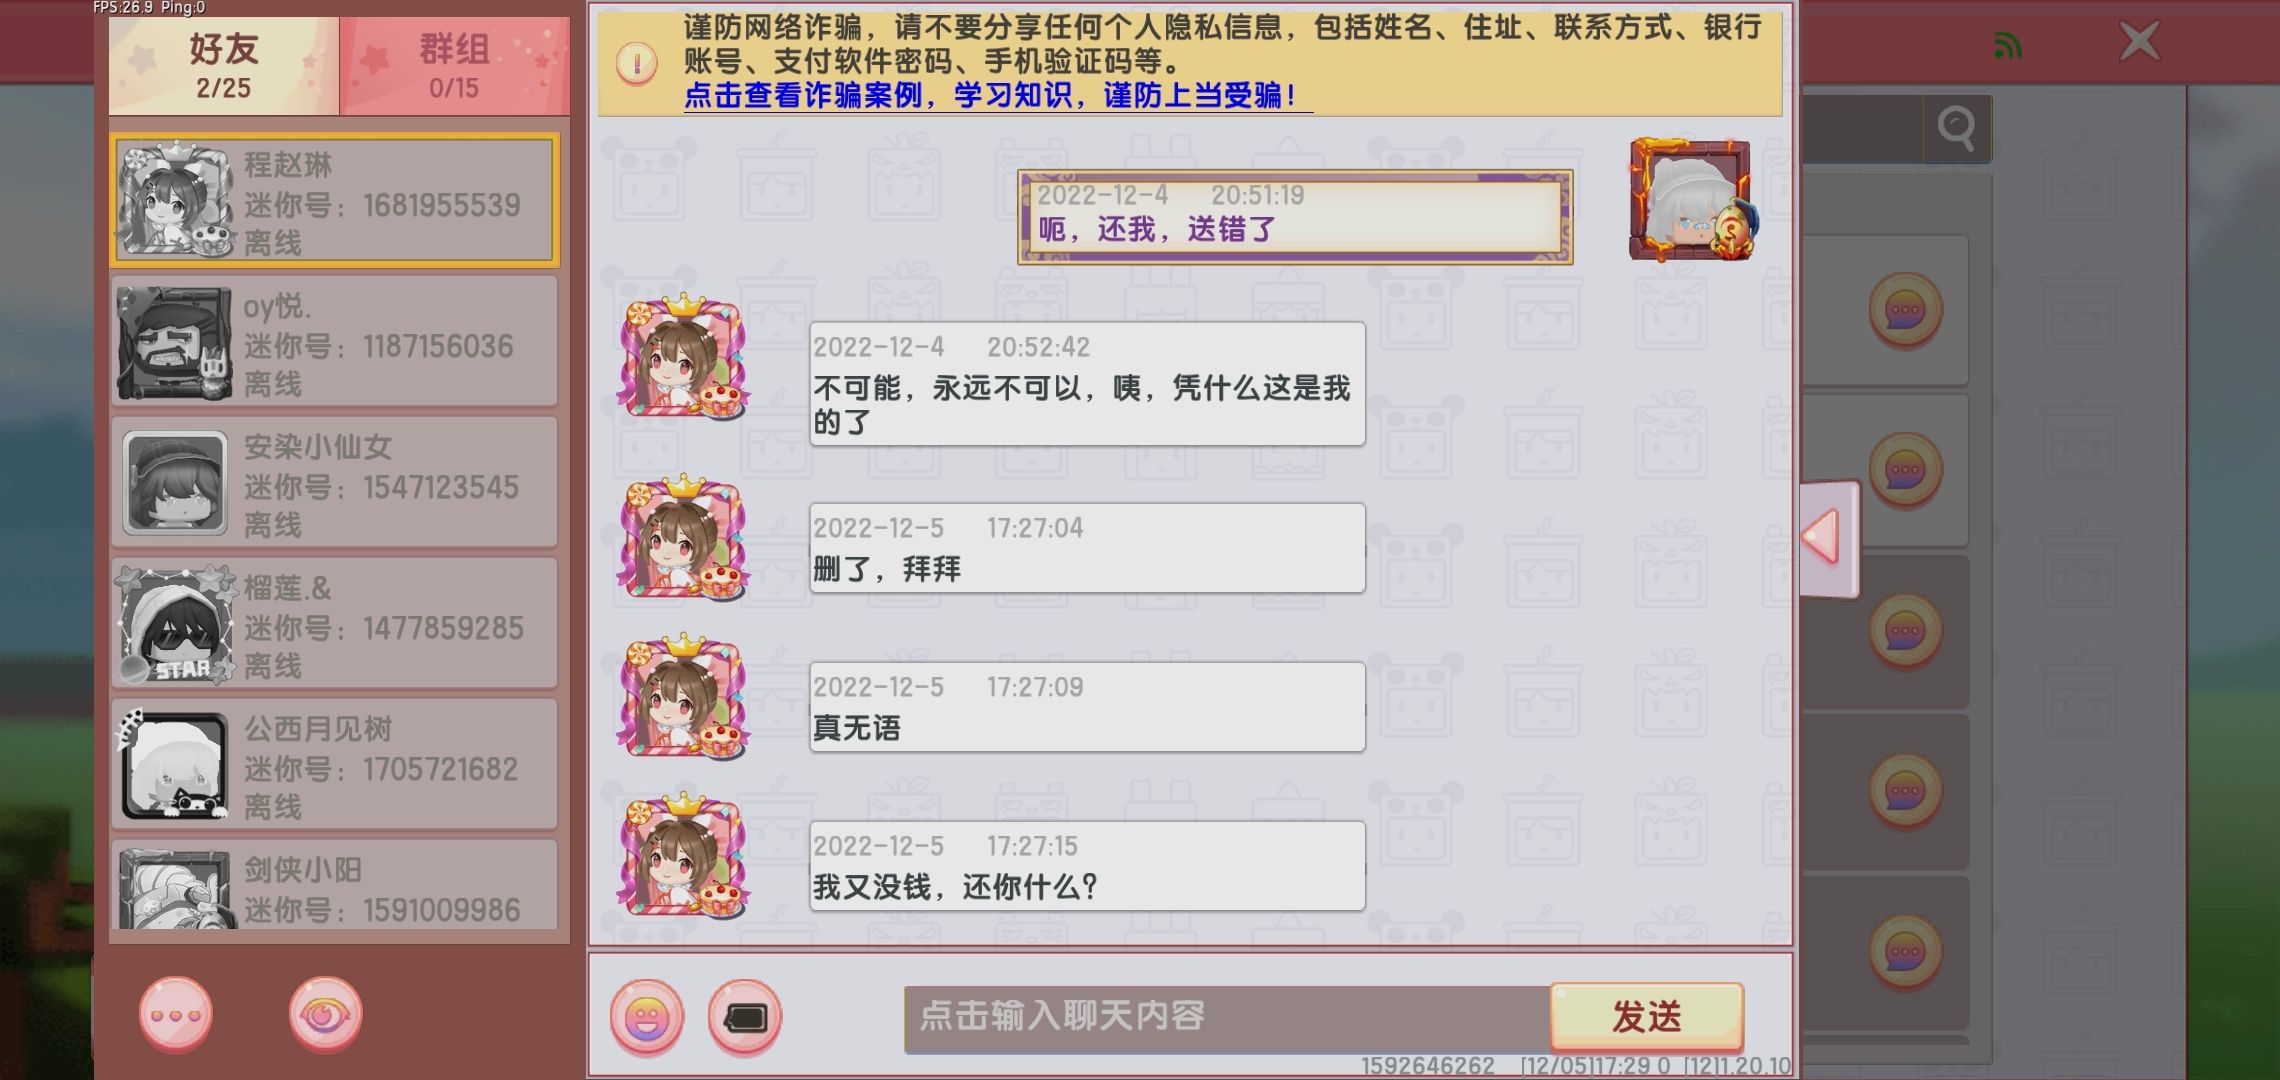
Task: Open the emoji picker in chat bar
Action: [647, 1018]
